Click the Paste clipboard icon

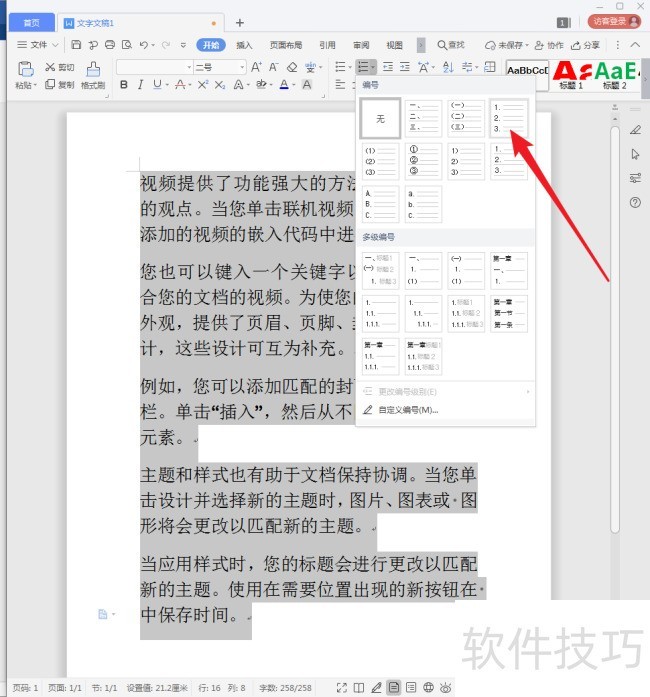25,69
